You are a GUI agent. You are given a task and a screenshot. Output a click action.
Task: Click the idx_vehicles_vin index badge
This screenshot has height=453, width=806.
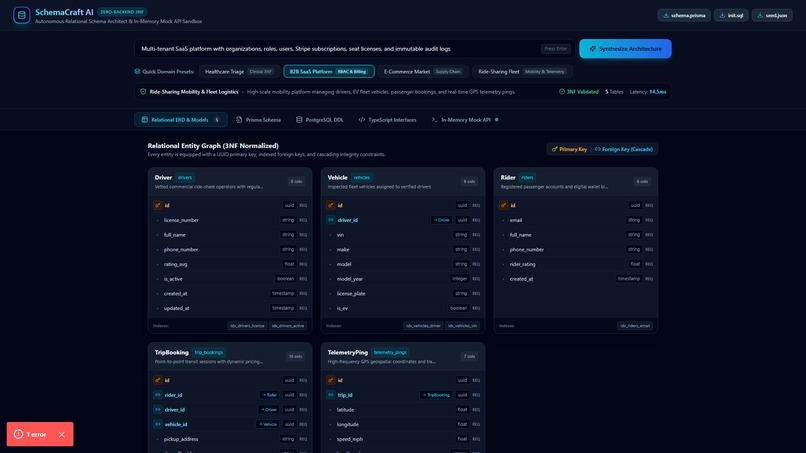[x=462, y=325]
